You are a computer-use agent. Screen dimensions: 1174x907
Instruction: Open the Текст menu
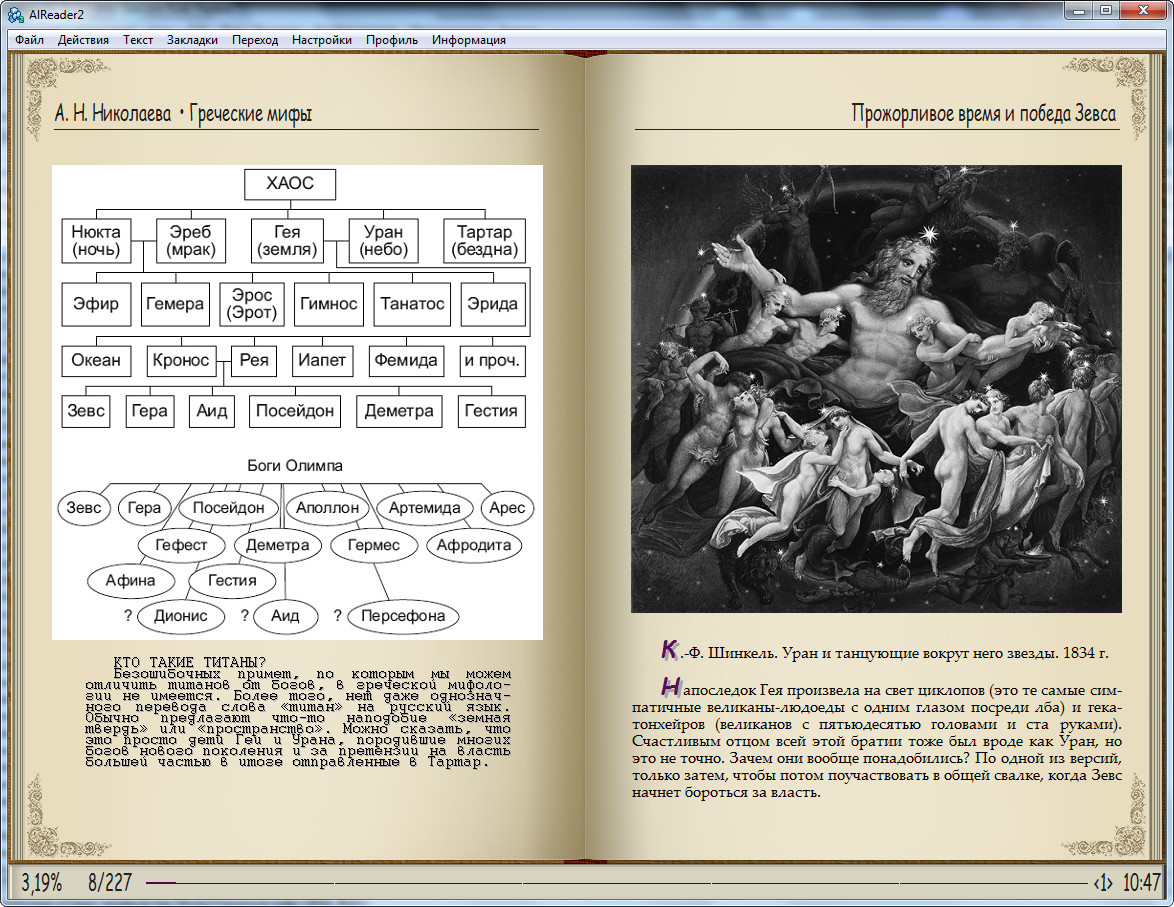[x=138, y=40]
